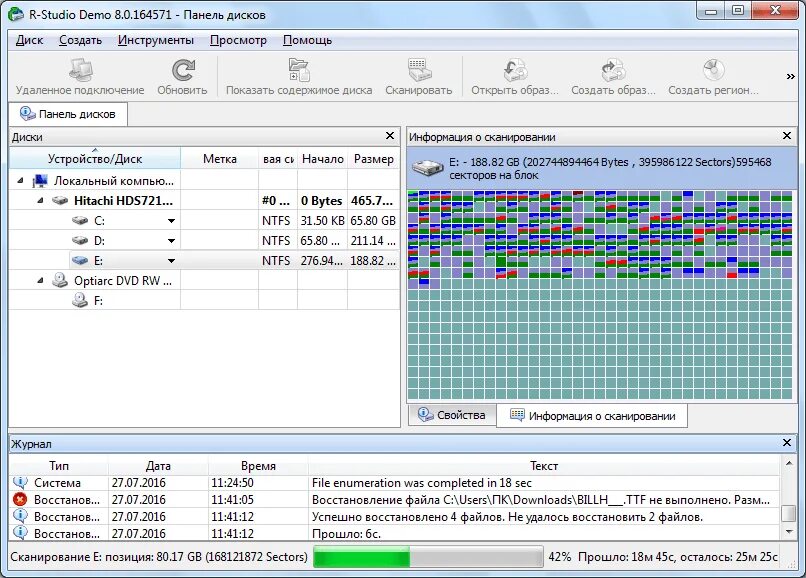
Task: Click the error icon of the 11:41:05 log entry
Action: tap(20, 499)
